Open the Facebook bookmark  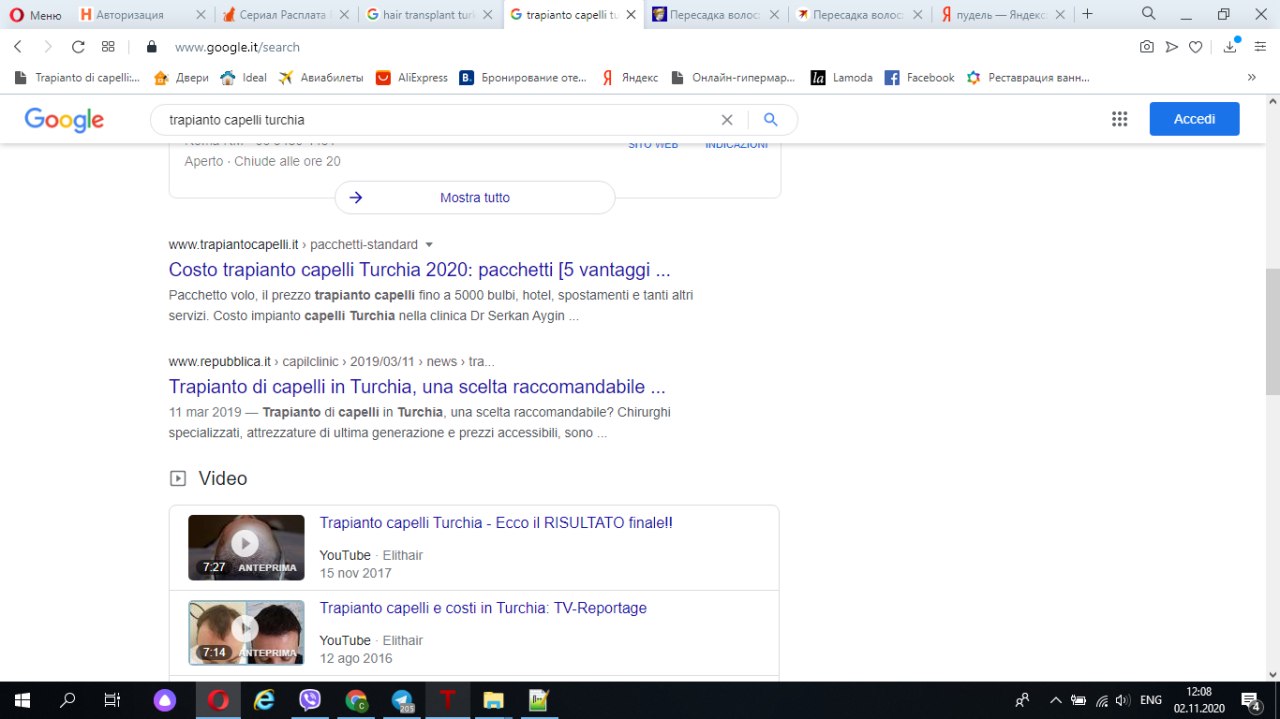coord(919,77)
